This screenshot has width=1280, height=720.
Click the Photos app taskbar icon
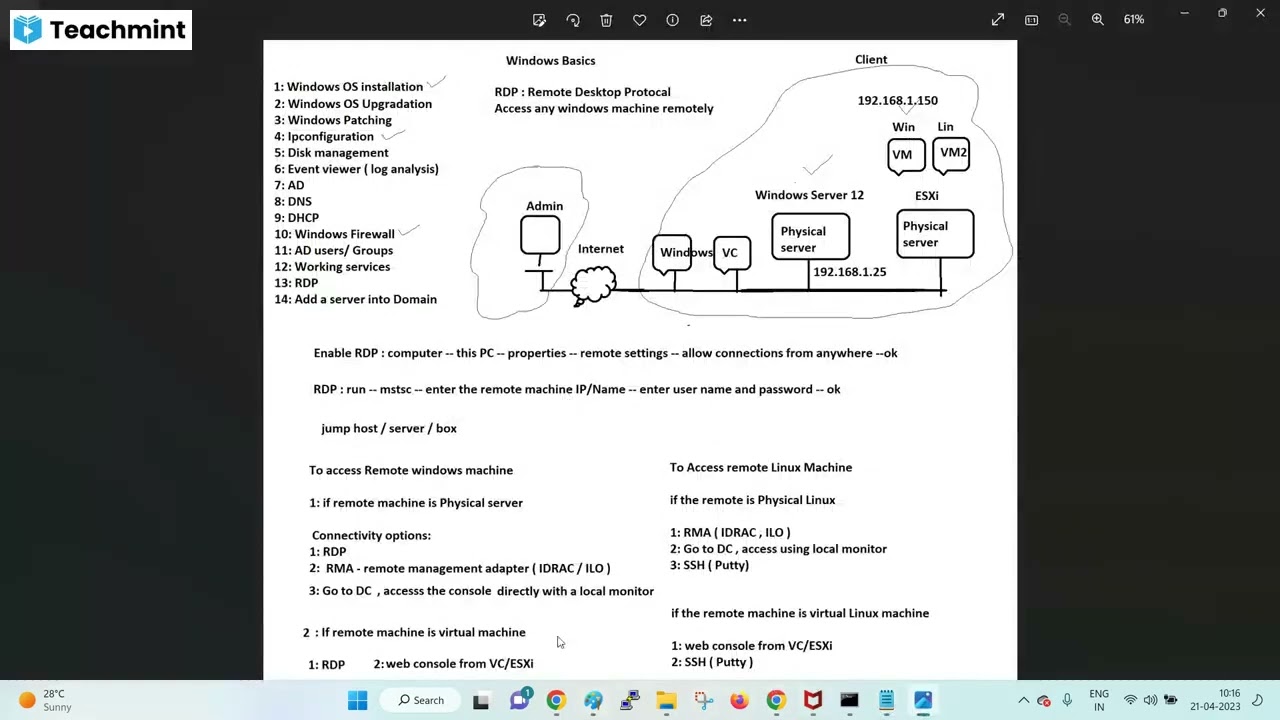(x=923, y=700)
